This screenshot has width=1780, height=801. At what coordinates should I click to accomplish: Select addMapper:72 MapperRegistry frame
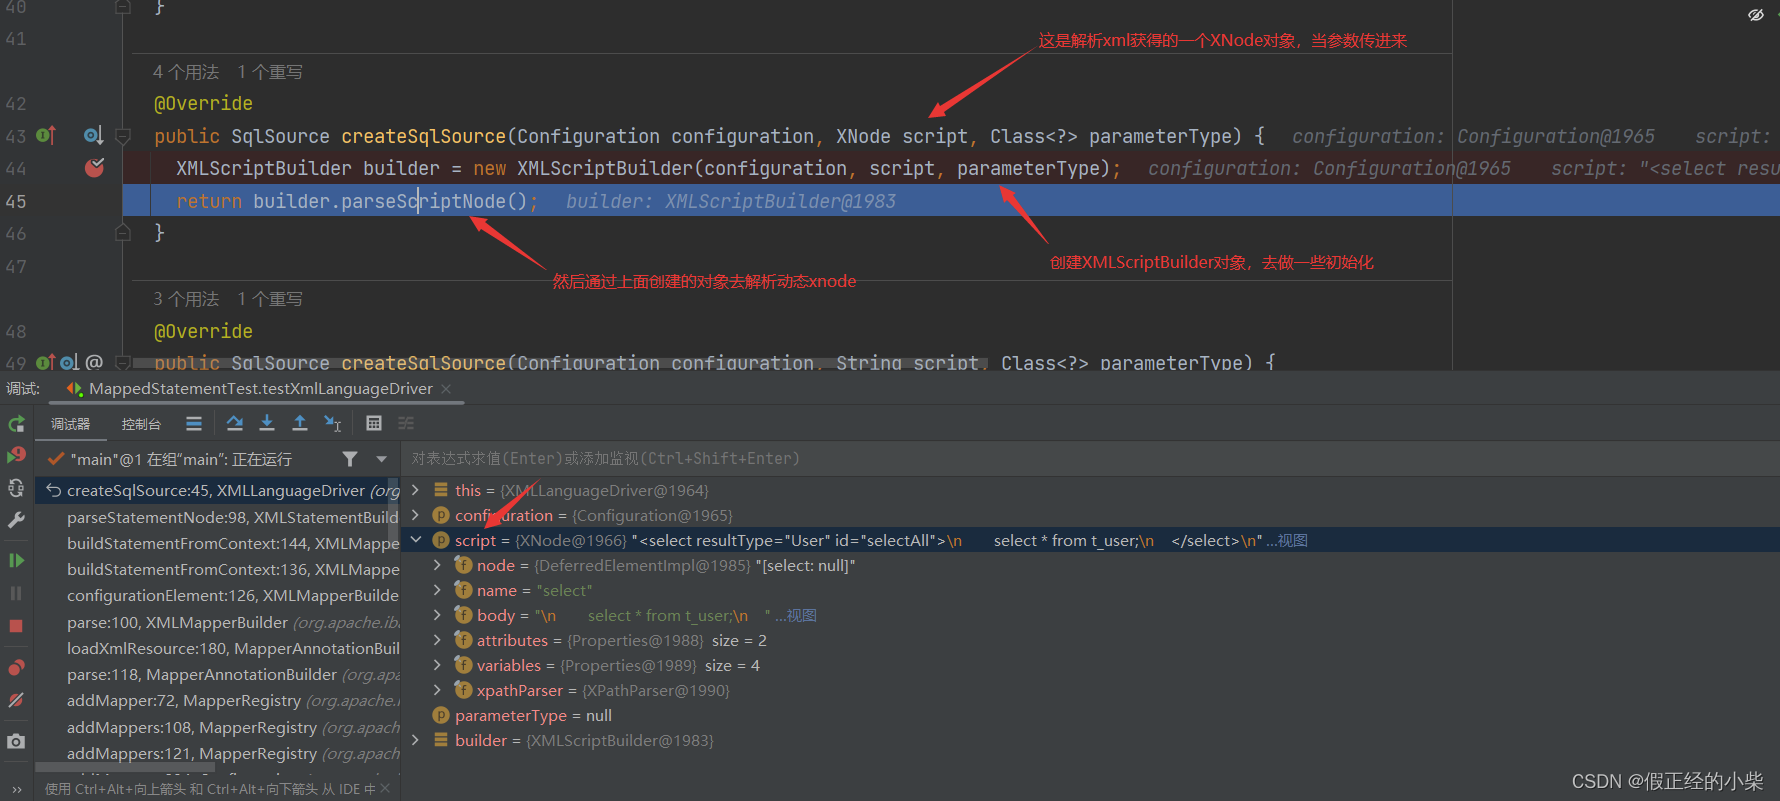[219, 700]
